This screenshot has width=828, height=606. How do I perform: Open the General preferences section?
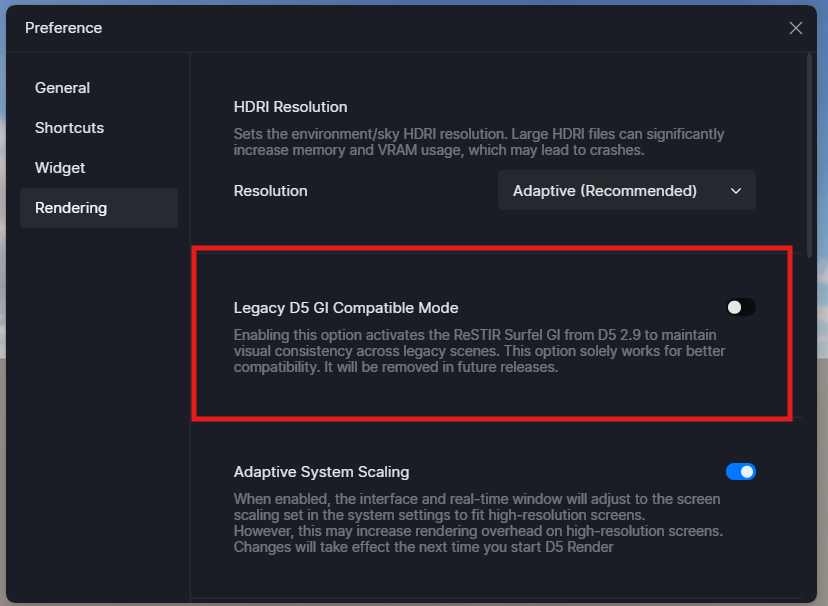pyautogui.click(x=62, y=88)
